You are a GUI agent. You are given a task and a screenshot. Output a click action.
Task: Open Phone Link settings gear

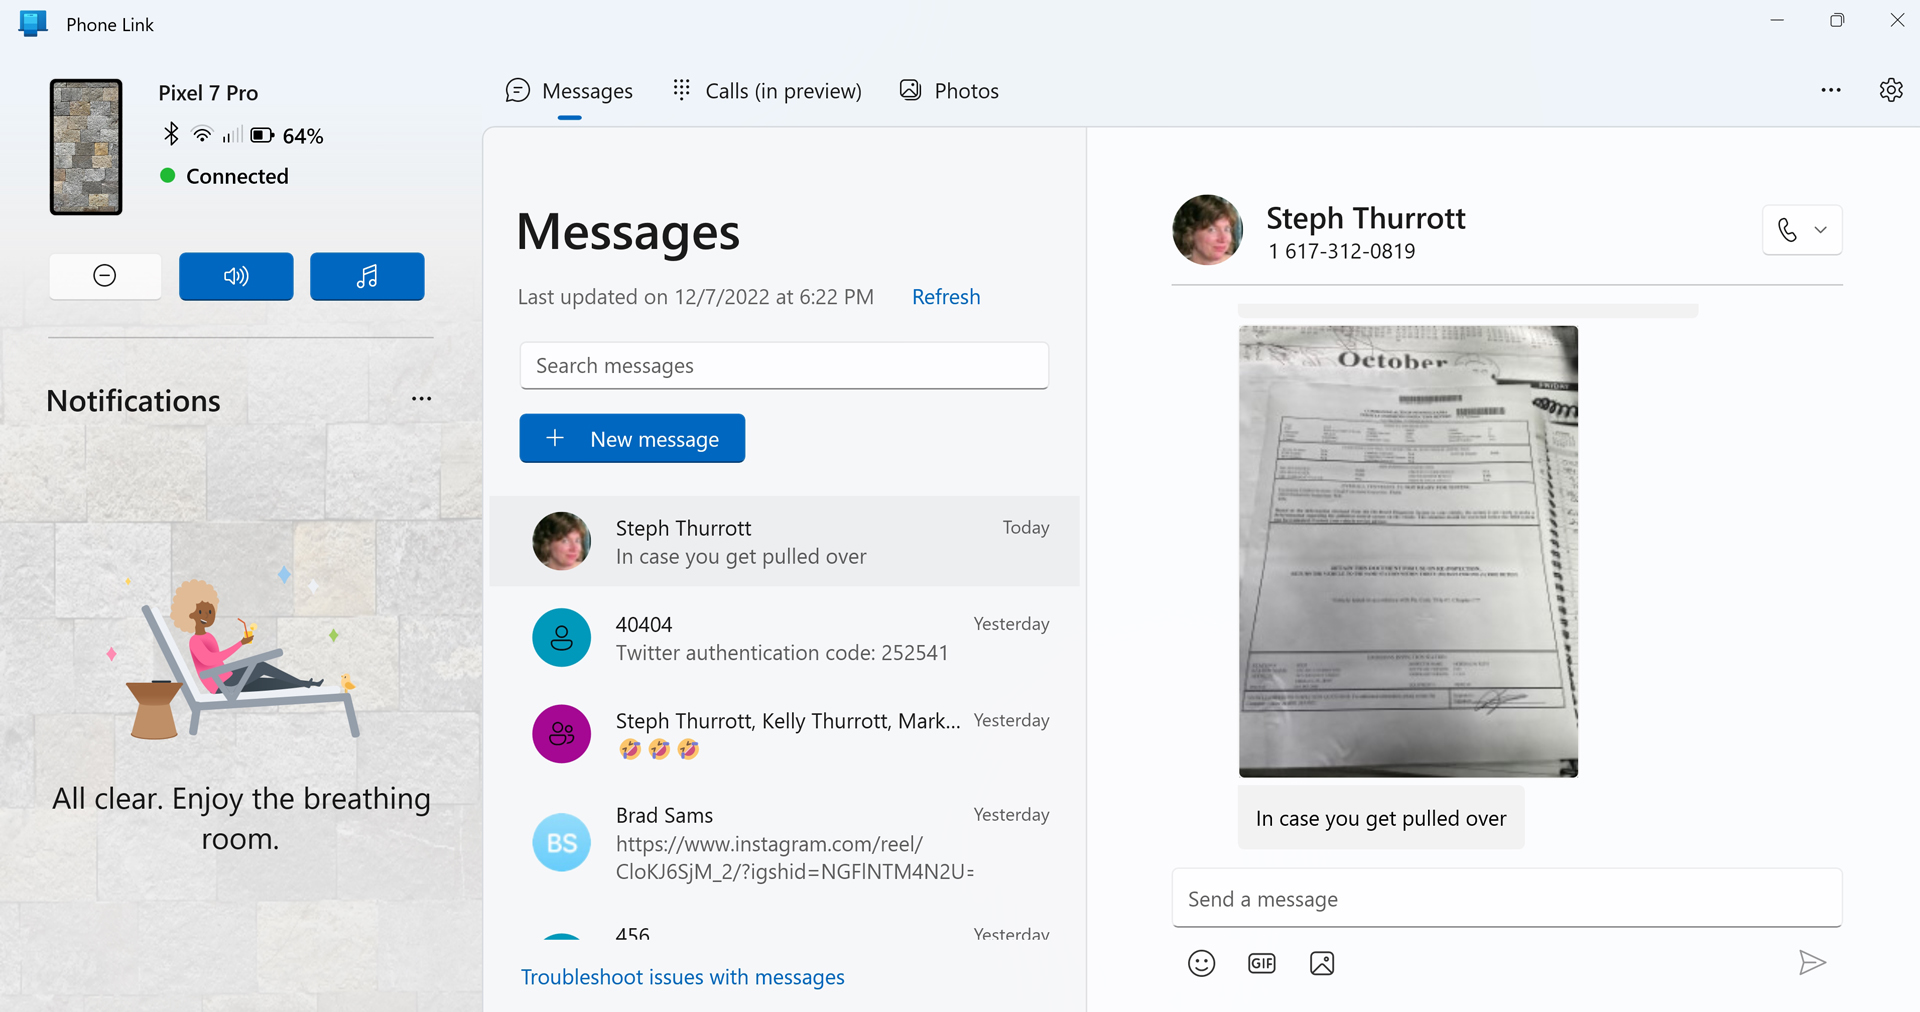(1891, 90)
